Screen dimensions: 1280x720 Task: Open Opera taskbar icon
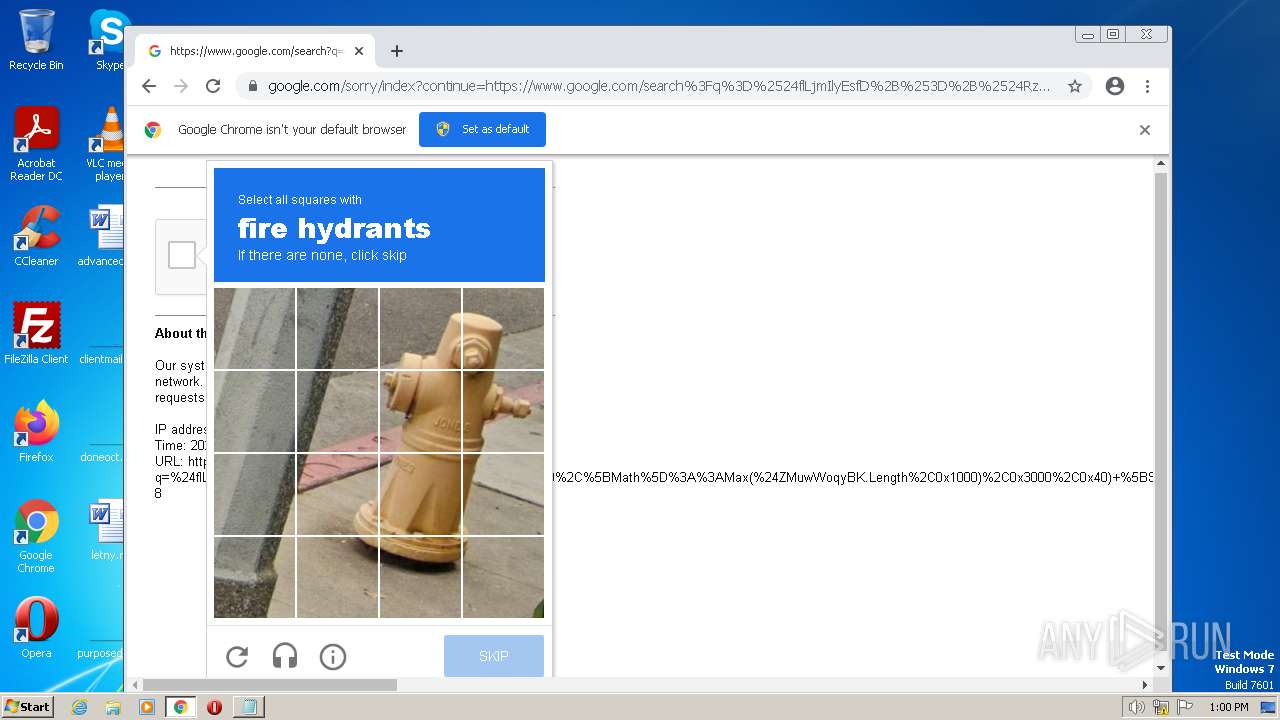click(214, 707)
